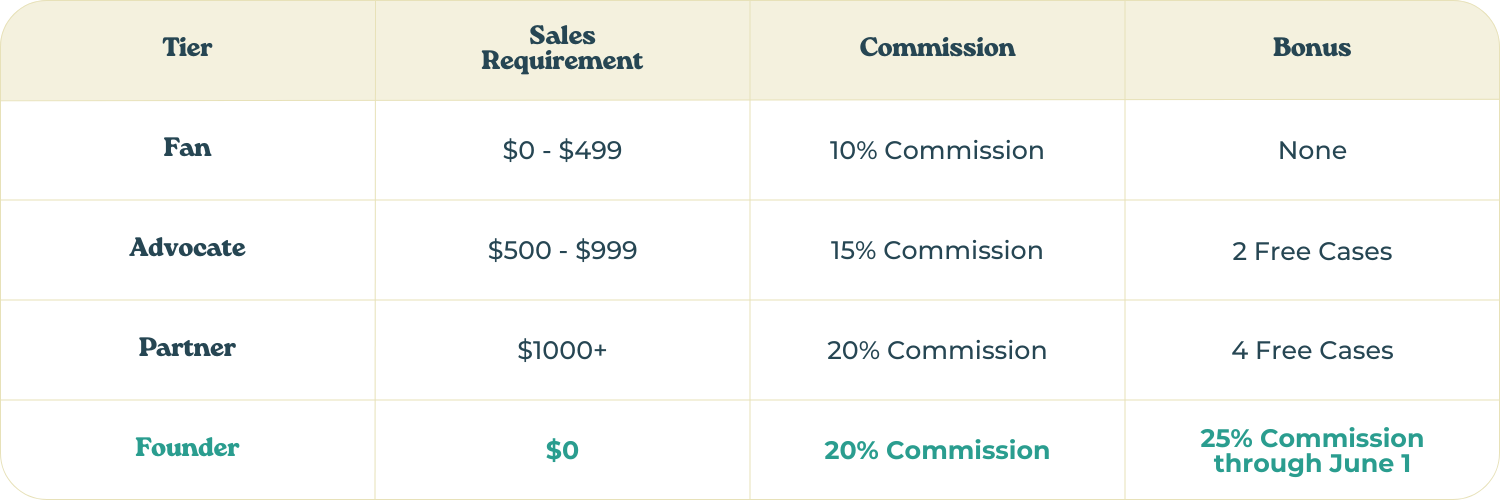Image resolution: width=1500 pixels, height=500 pixels.
Task: Click the $500 - $999 sales range
Action: (x=562, y=250)
